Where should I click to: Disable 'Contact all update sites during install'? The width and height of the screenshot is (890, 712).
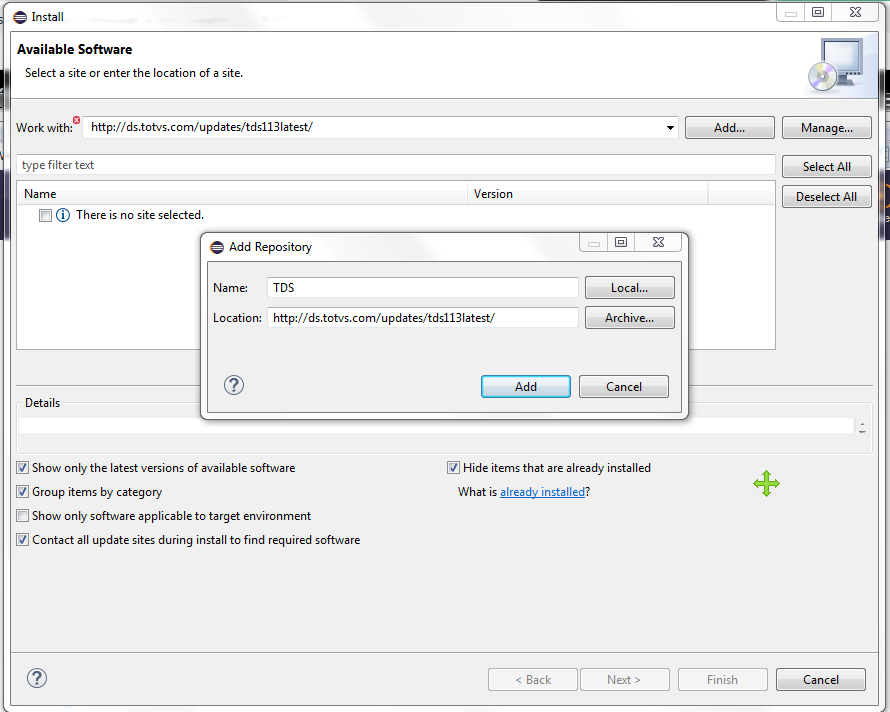point(22,539)
